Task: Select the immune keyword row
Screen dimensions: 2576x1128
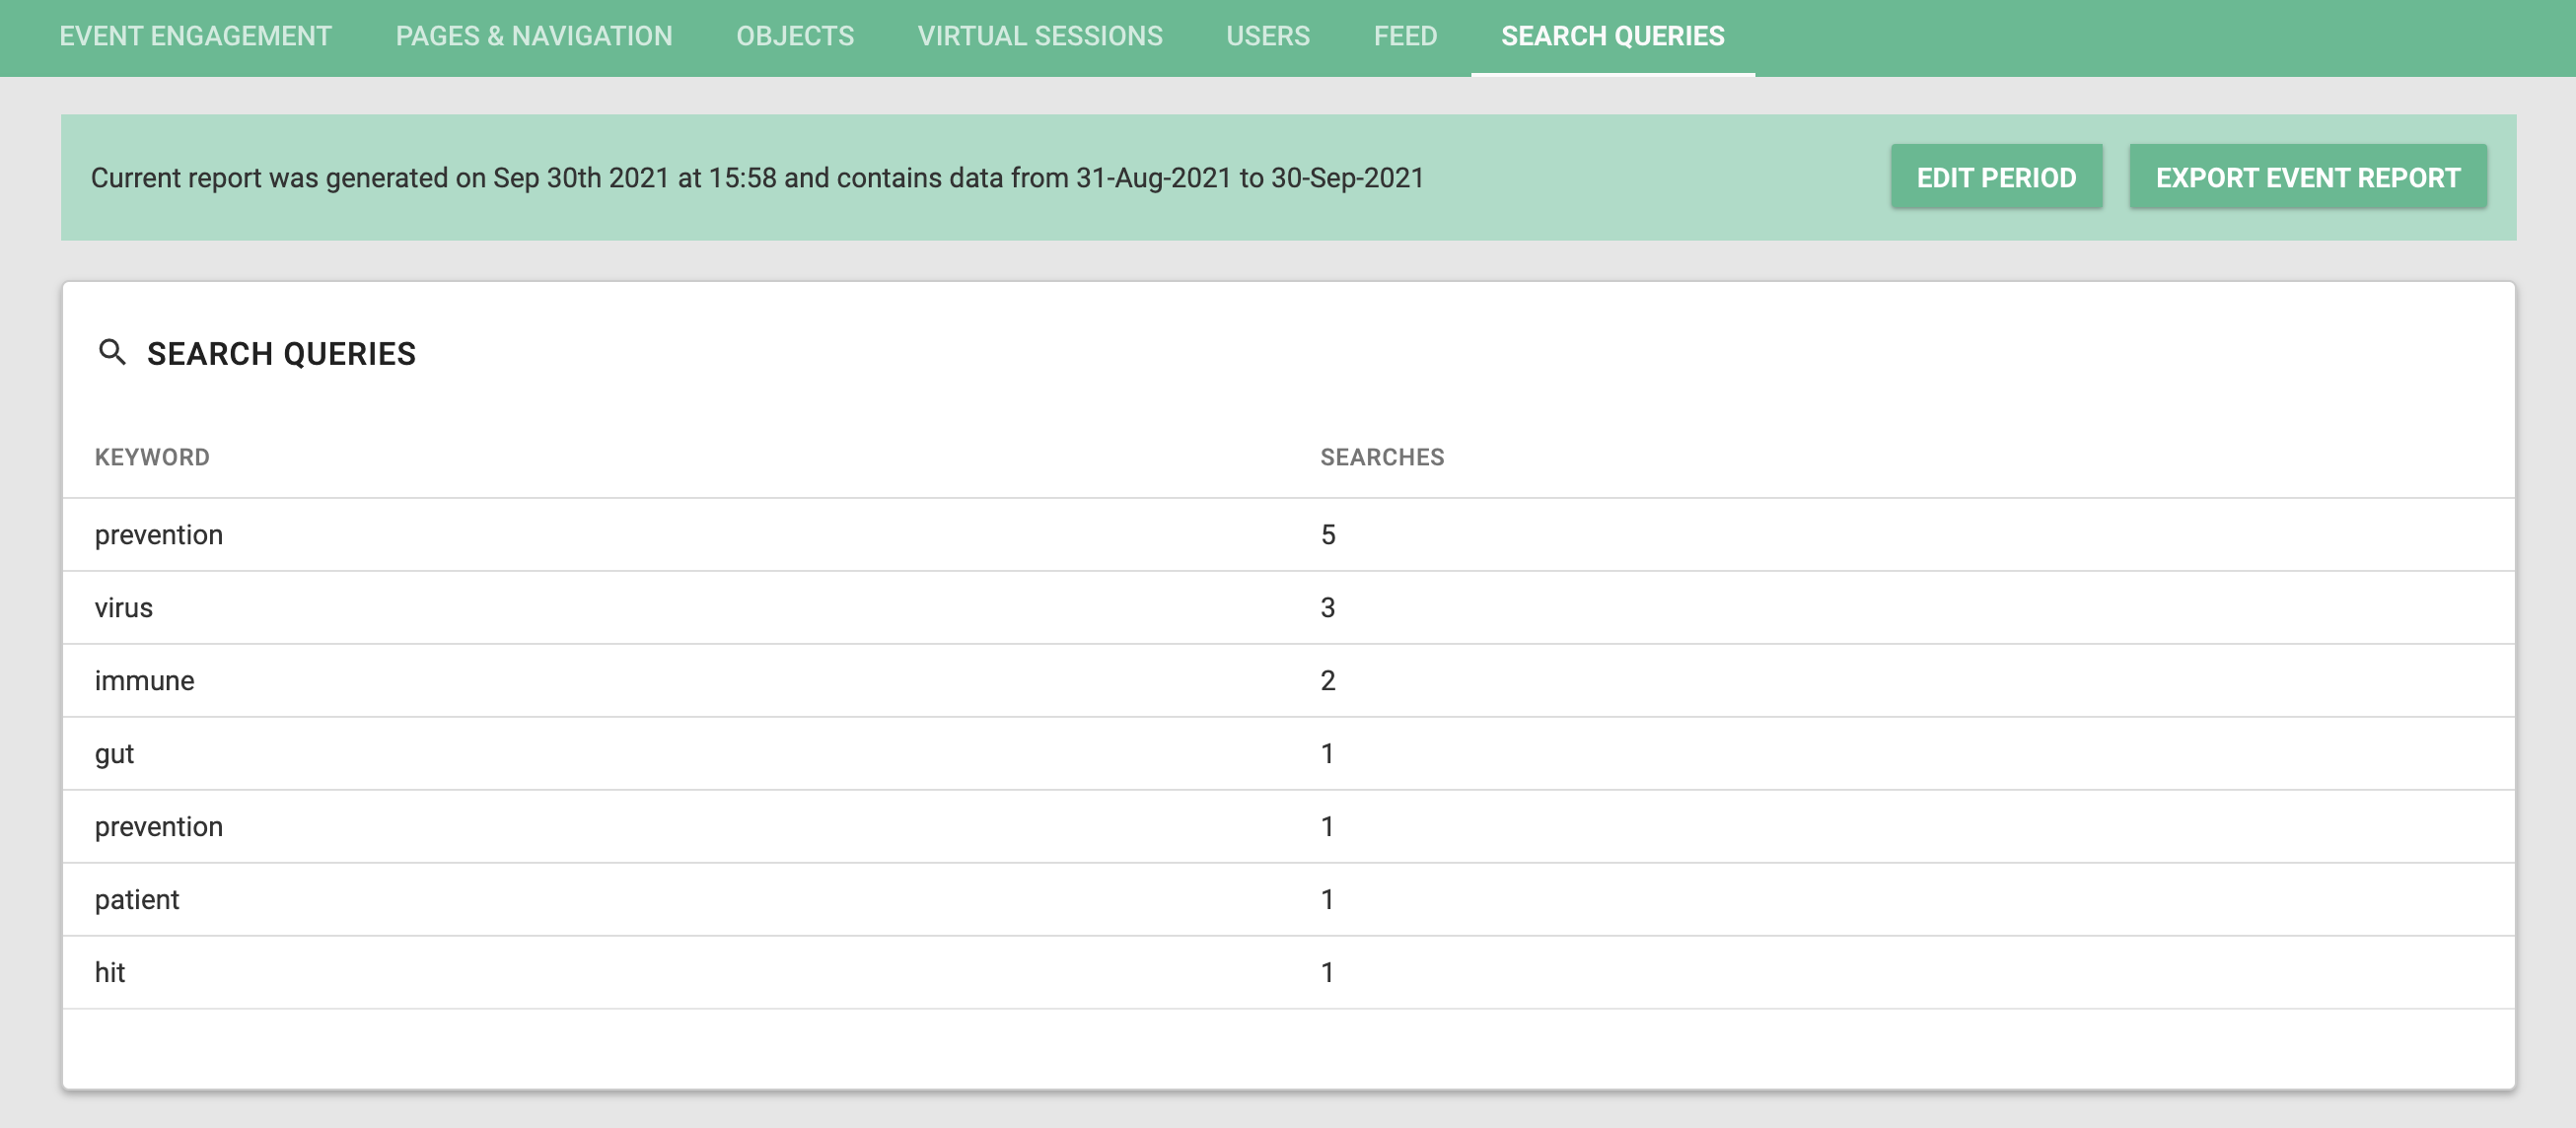Action: tap(1288, 681)
